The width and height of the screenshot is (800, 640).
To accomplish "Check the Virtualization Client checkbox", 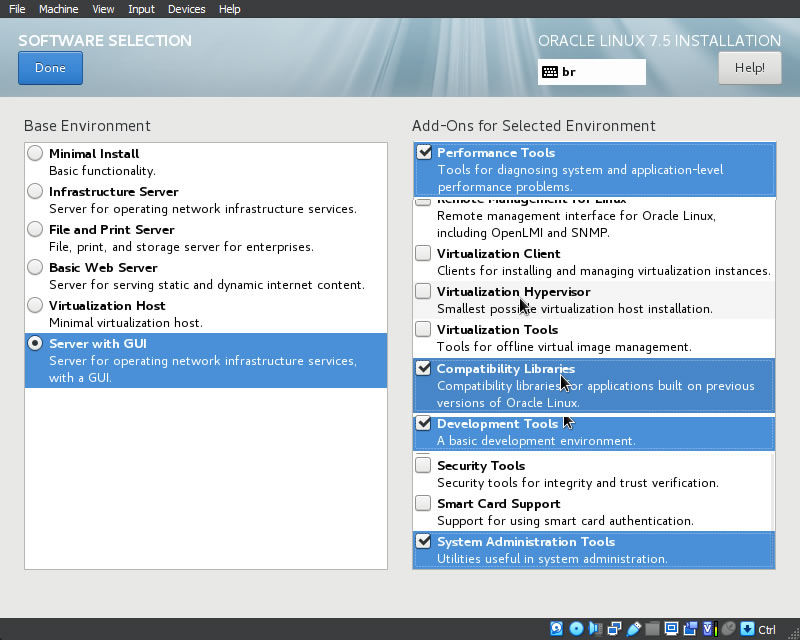I will click(x=423, y=253).
